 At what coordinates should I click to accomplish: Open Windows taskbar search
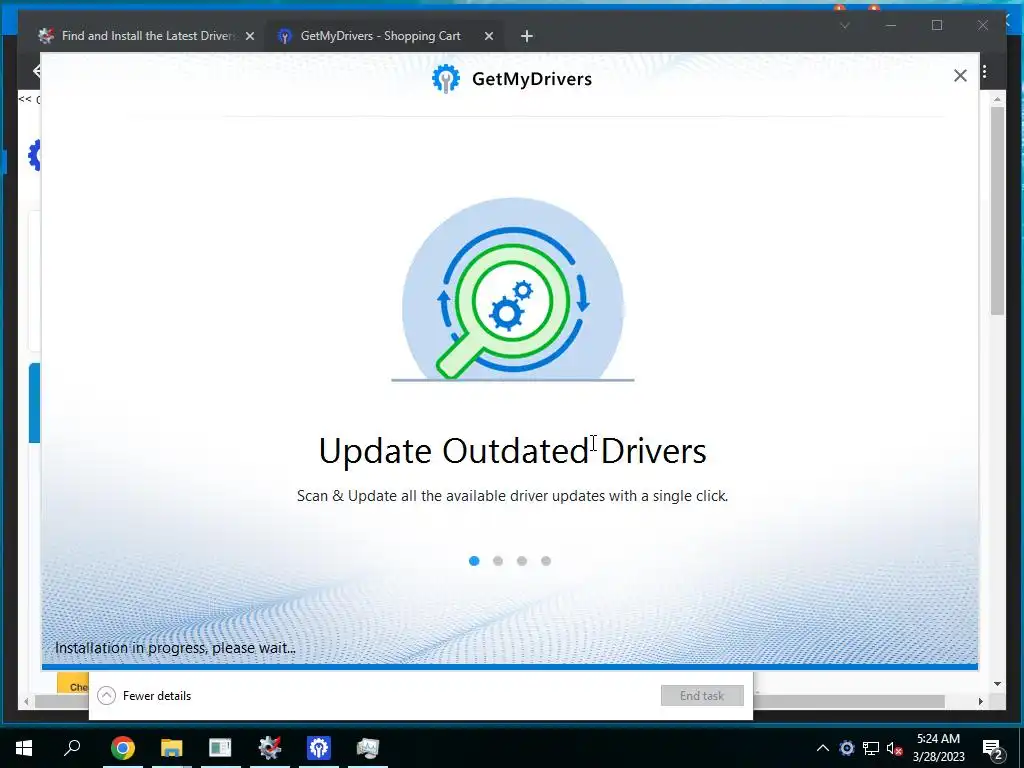click(x=72, y=748)
